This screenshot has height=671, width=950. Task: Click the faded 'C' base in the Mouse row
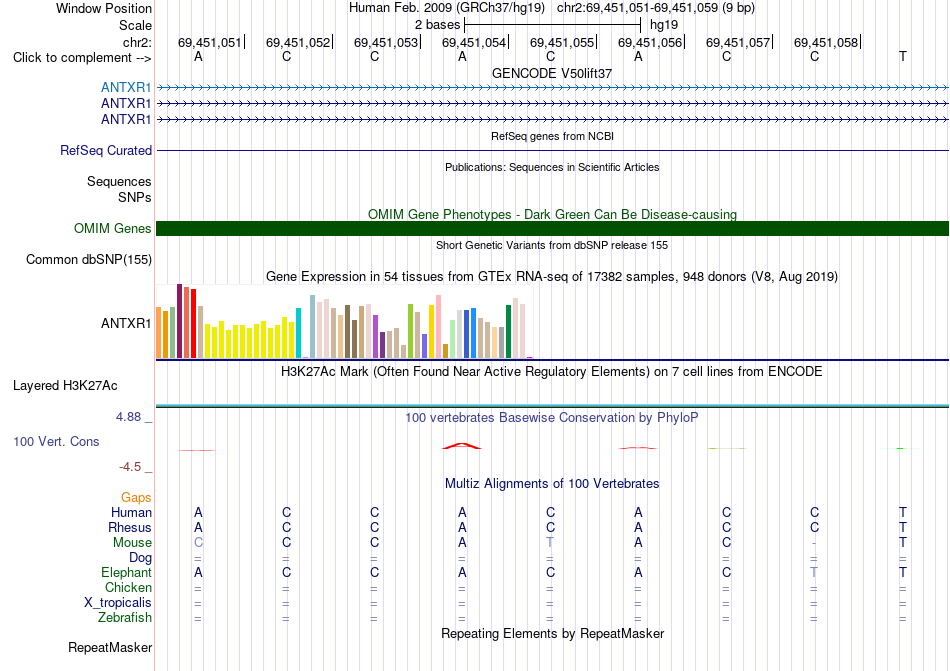tap(198, 543)
